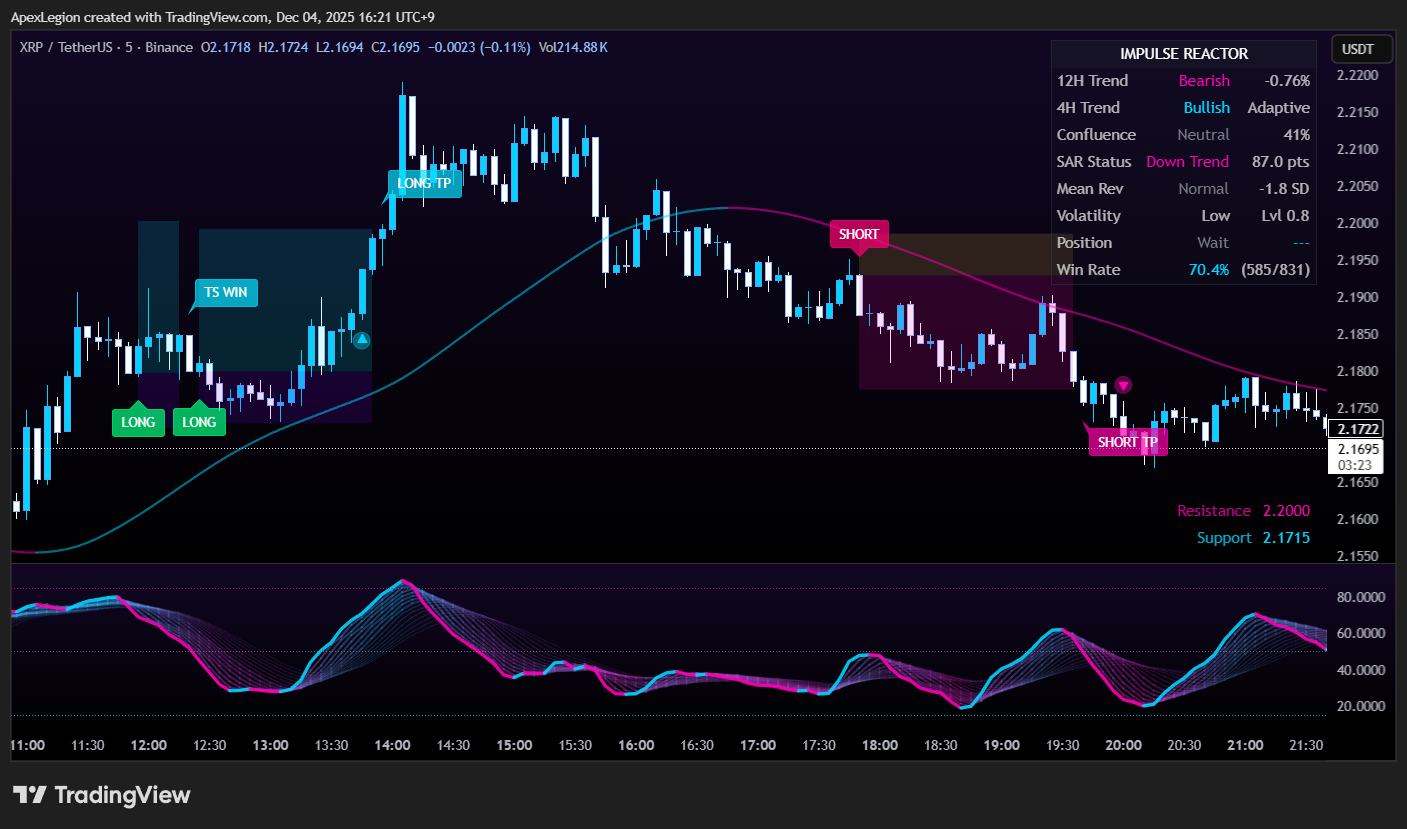The height and width of the screenshot is (829, 1407).
Task: Click the Bullish trend value
Action: (1207, 108)
